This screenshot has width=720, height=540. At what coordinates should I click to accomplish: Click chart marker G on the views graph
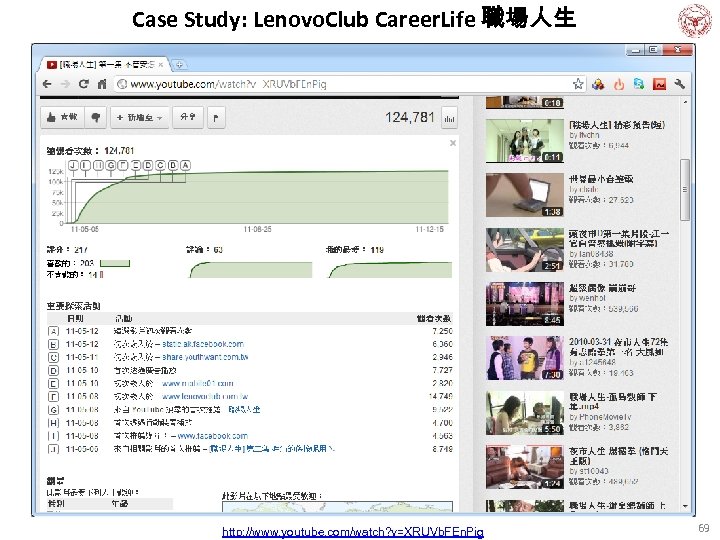click(110, 165)
